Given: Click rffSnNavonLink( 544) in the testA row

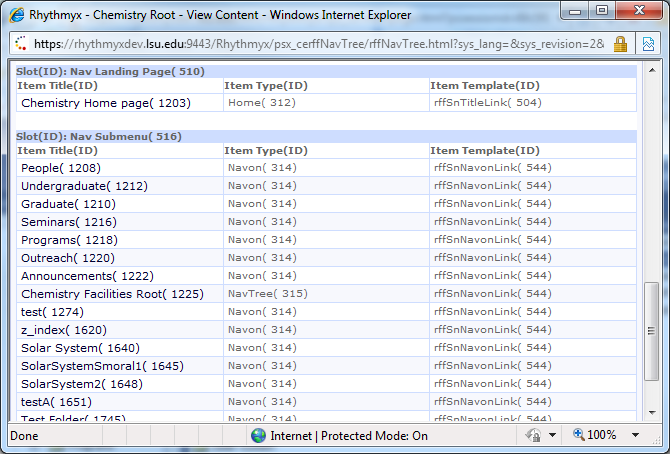Looking at the screenshot, I should (493, 401).
